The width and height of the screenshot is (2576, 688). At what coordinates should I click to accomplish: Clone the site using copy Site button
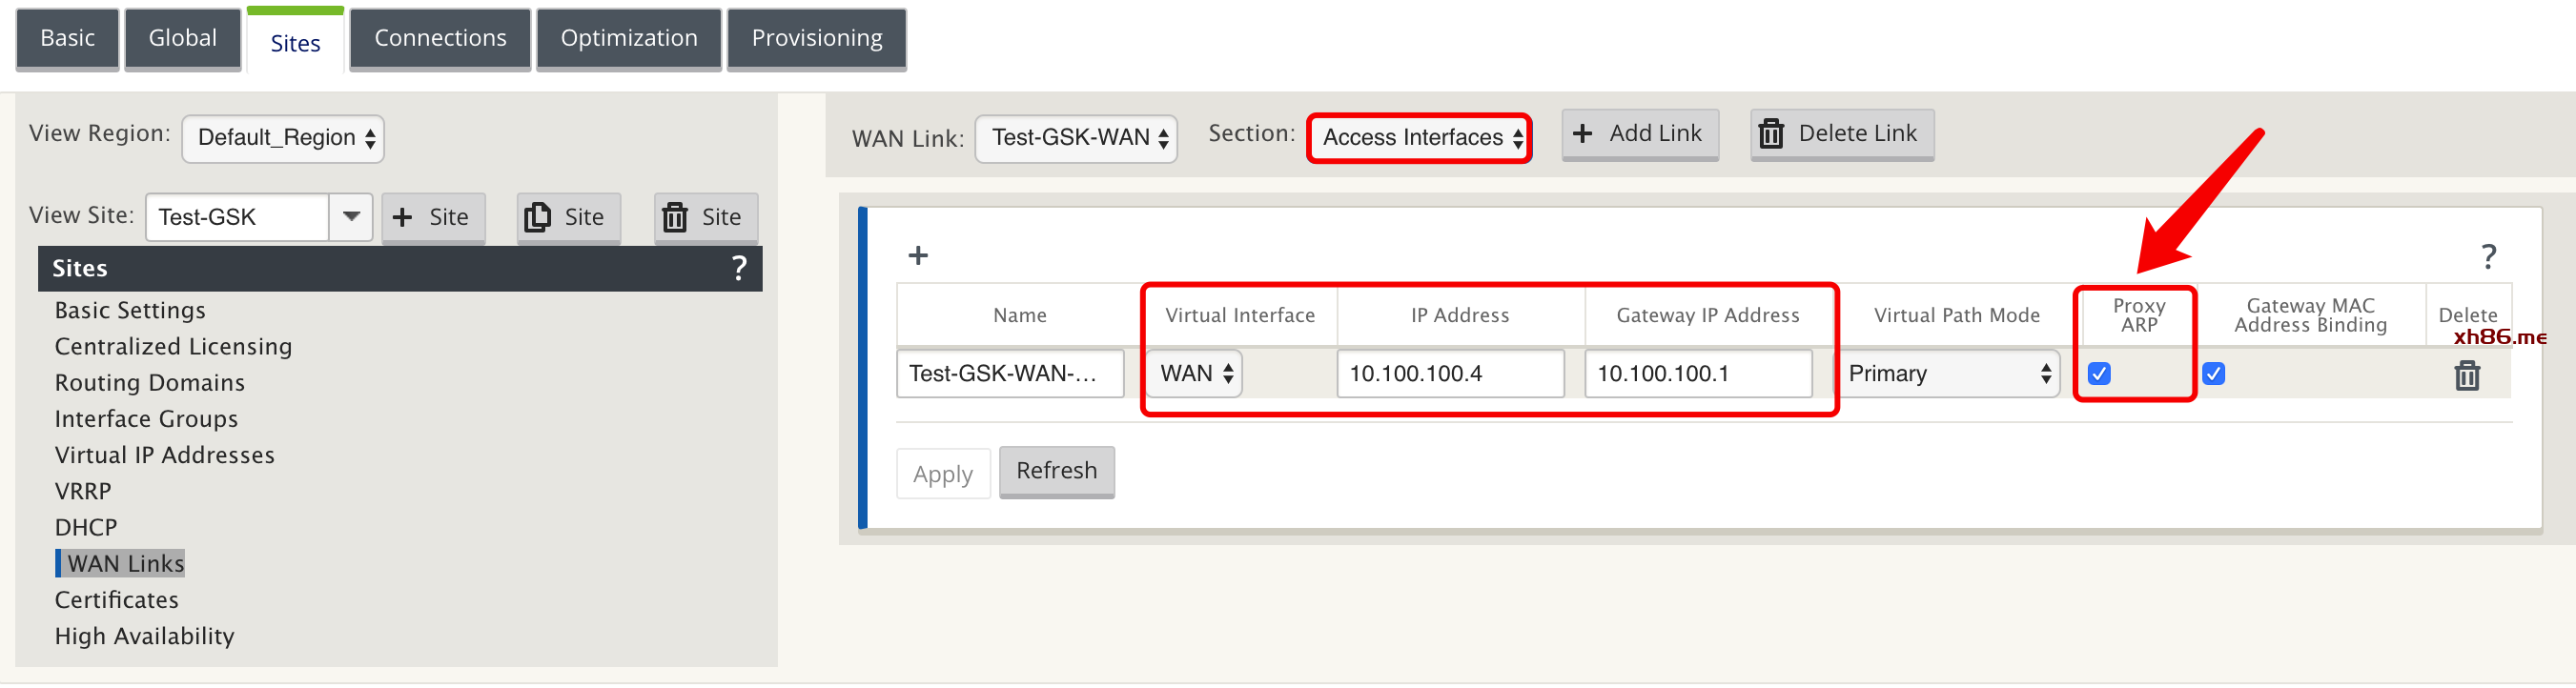[x=568, y=217]
